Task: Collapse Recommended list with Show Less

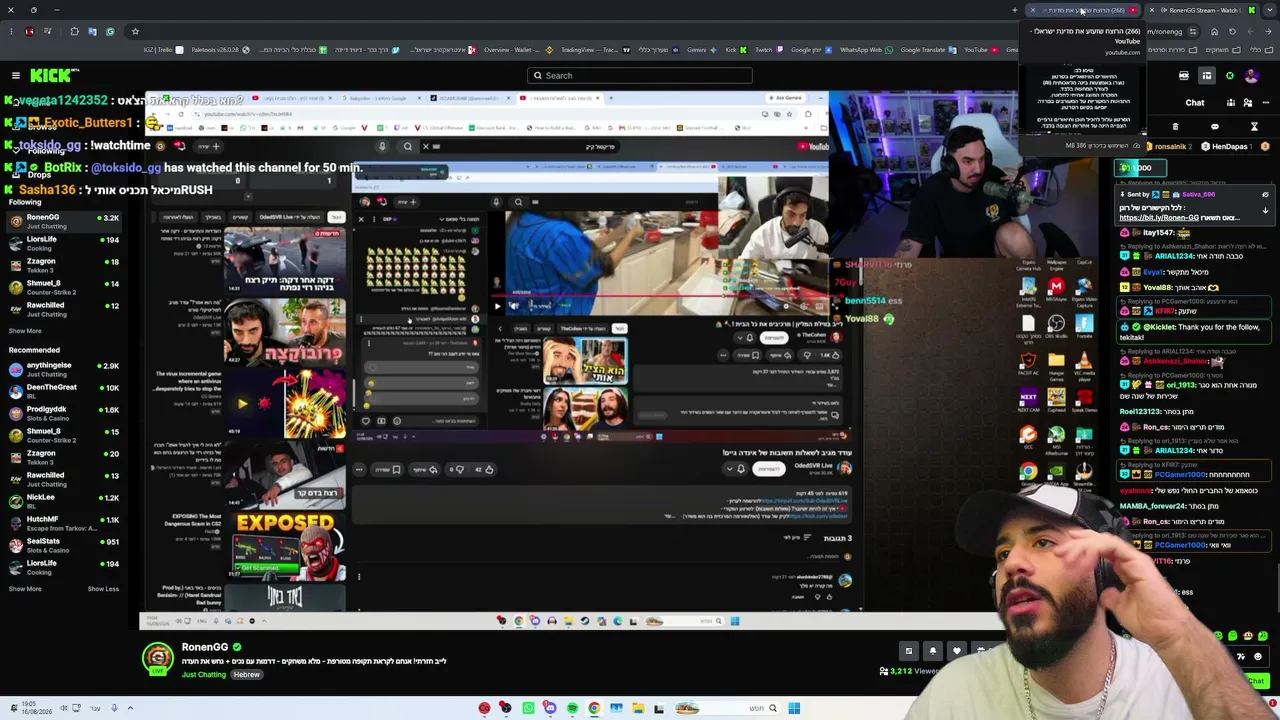Action: point(103,589)
